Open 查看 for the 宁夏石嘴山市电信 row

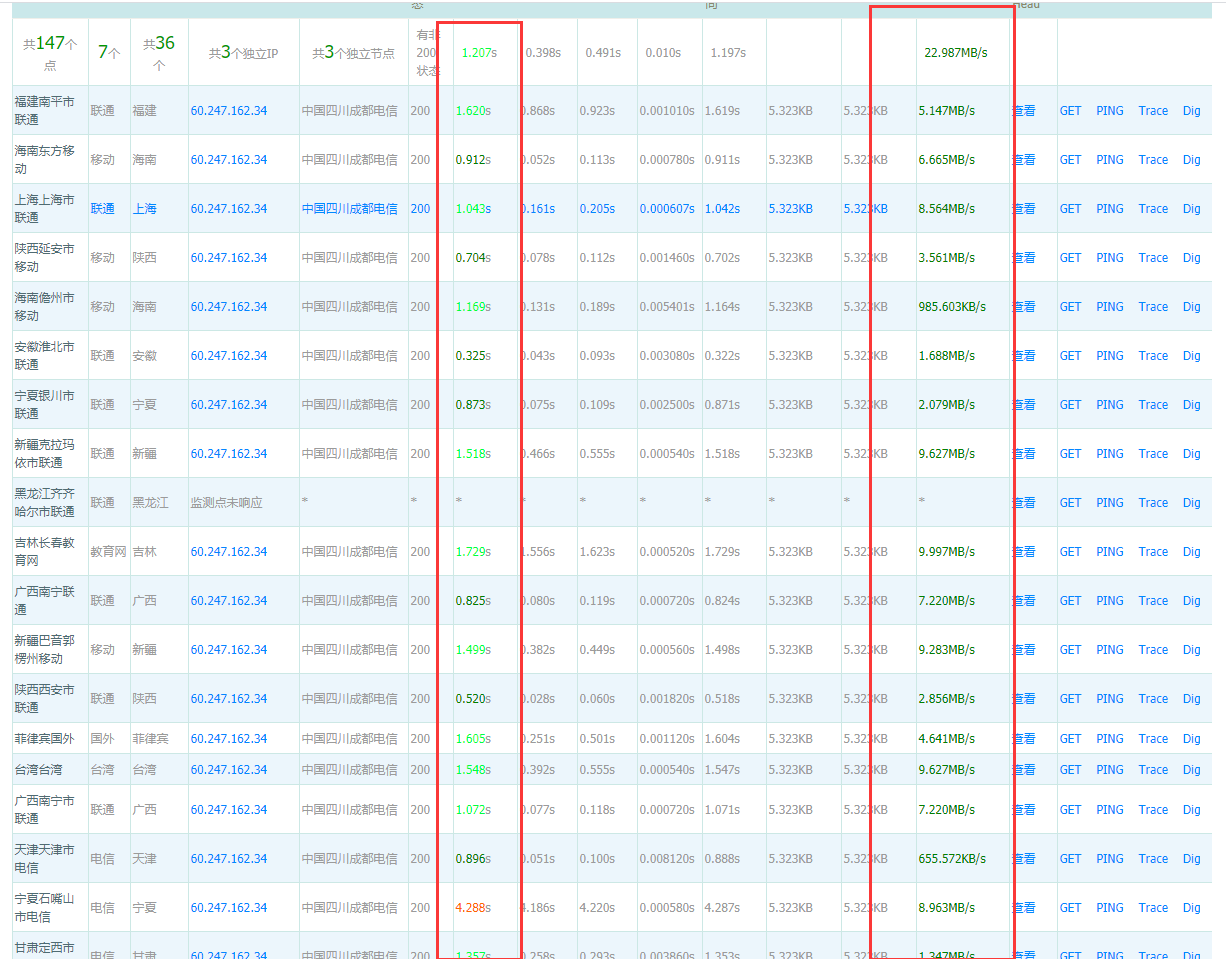1024,908
